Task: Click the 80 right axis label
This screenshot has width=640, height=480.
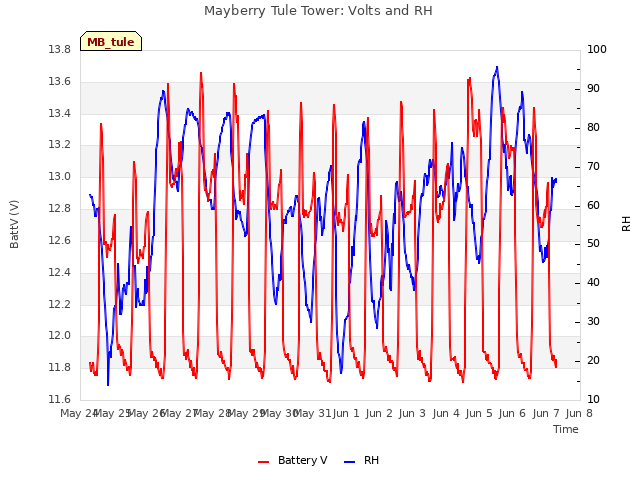Action: [x=593, y=127]
